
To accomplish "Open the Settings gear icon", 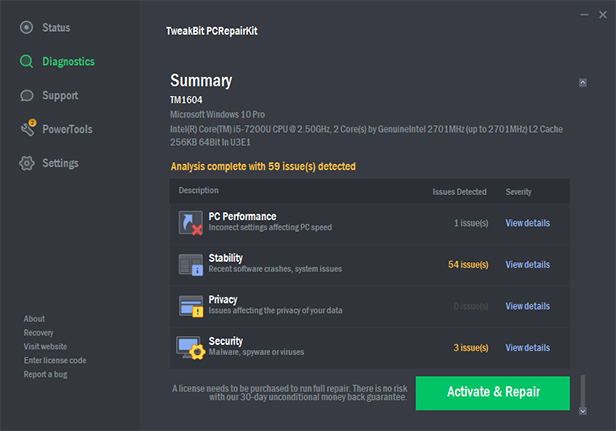I will point(27,163).
